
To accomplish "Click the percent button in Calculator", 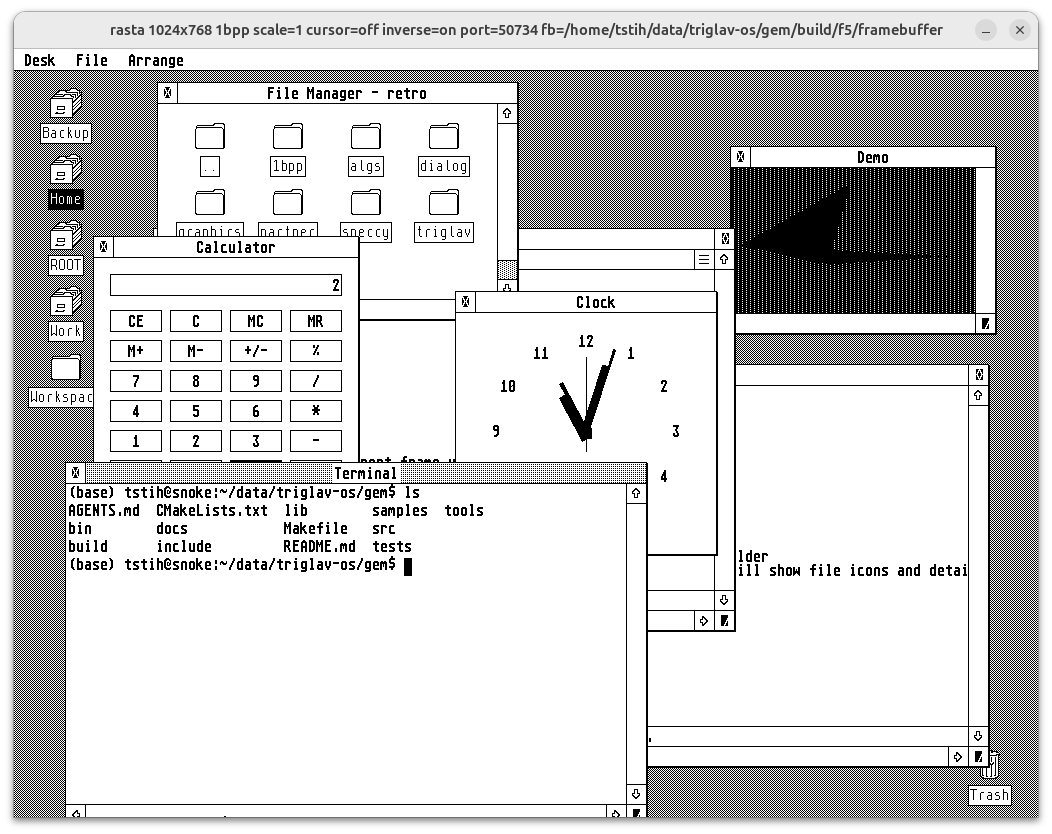I will (x=315, y=351).
